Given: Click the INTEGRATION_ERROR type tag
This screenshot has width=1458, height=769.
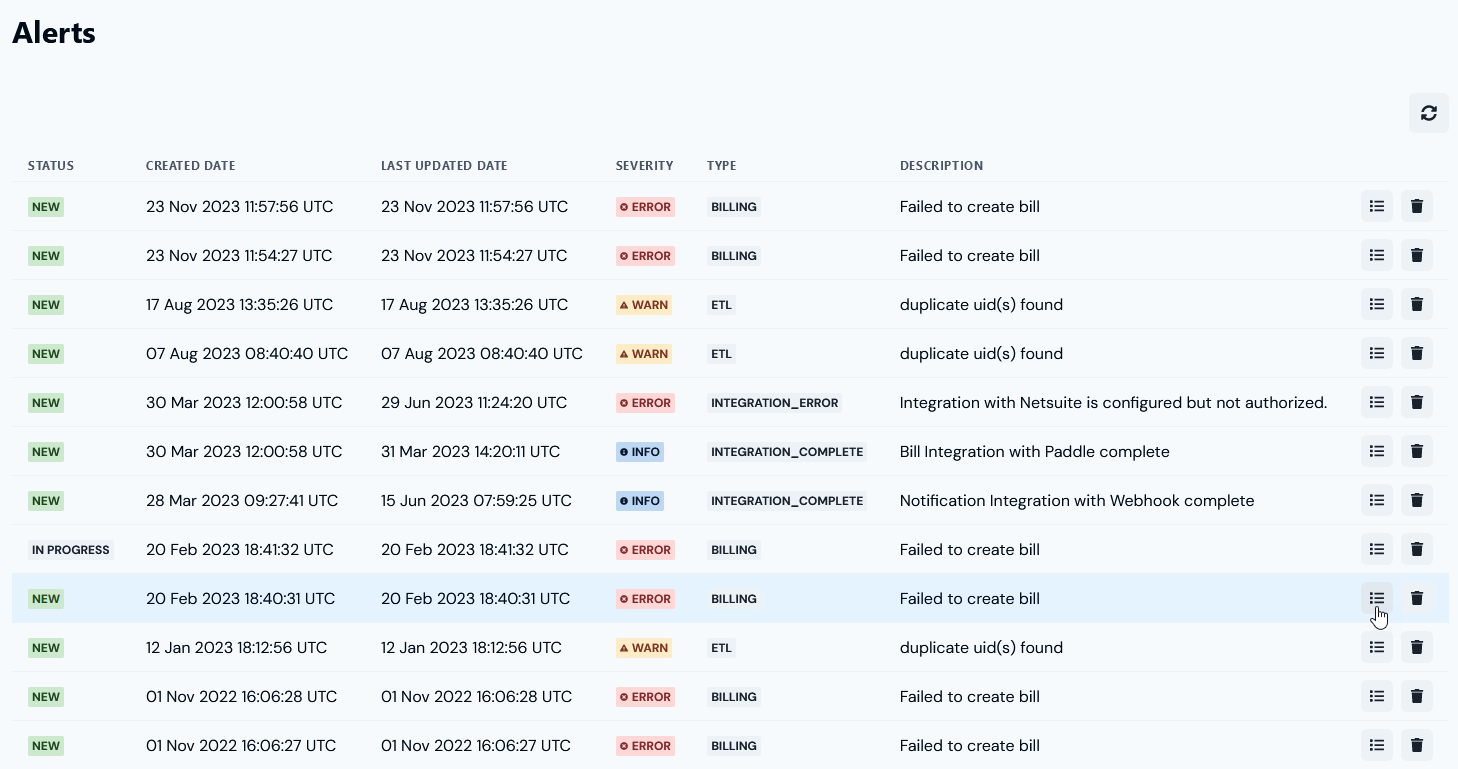Looking at the screenshot, I should [x=775, y=403].
